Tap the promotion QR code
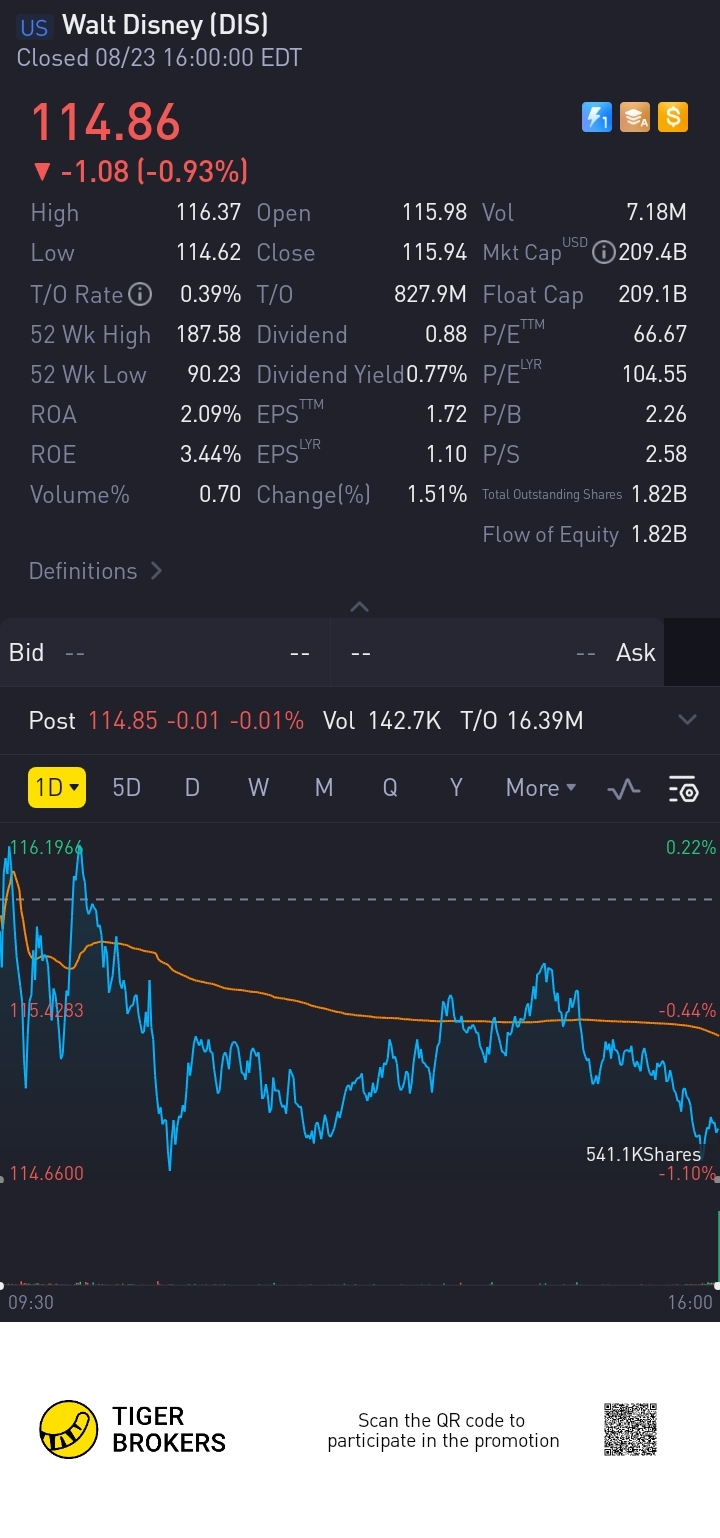Image resolution: width=720 pixels, height=1538 pixels. coord(630,1429)
